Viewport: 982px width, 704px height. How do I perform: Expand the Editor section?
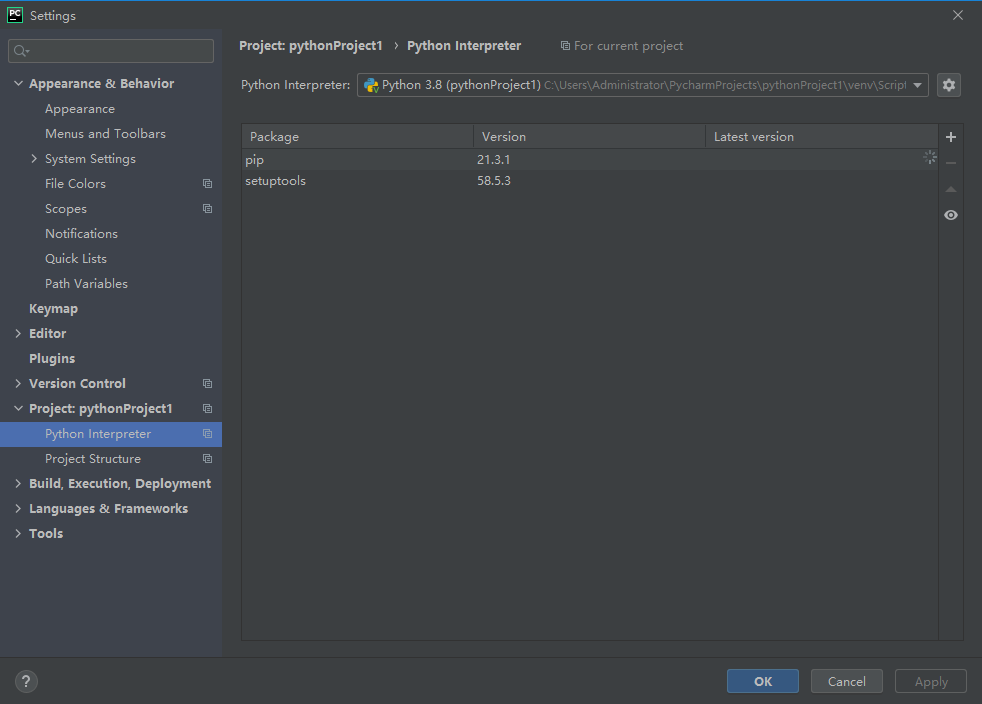[x=17, y=333]
